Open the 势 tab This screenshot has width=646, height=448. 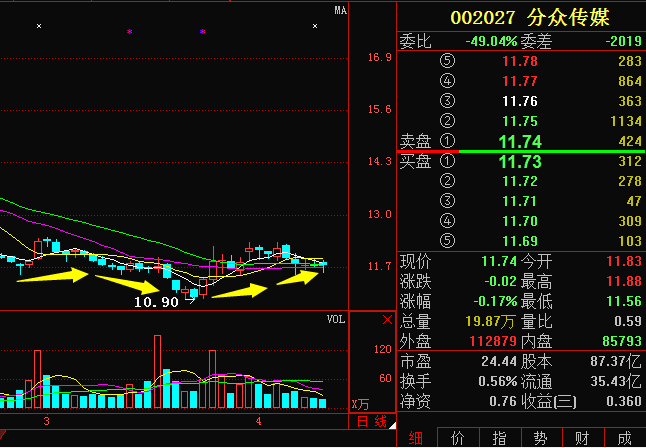click(542, 438)
